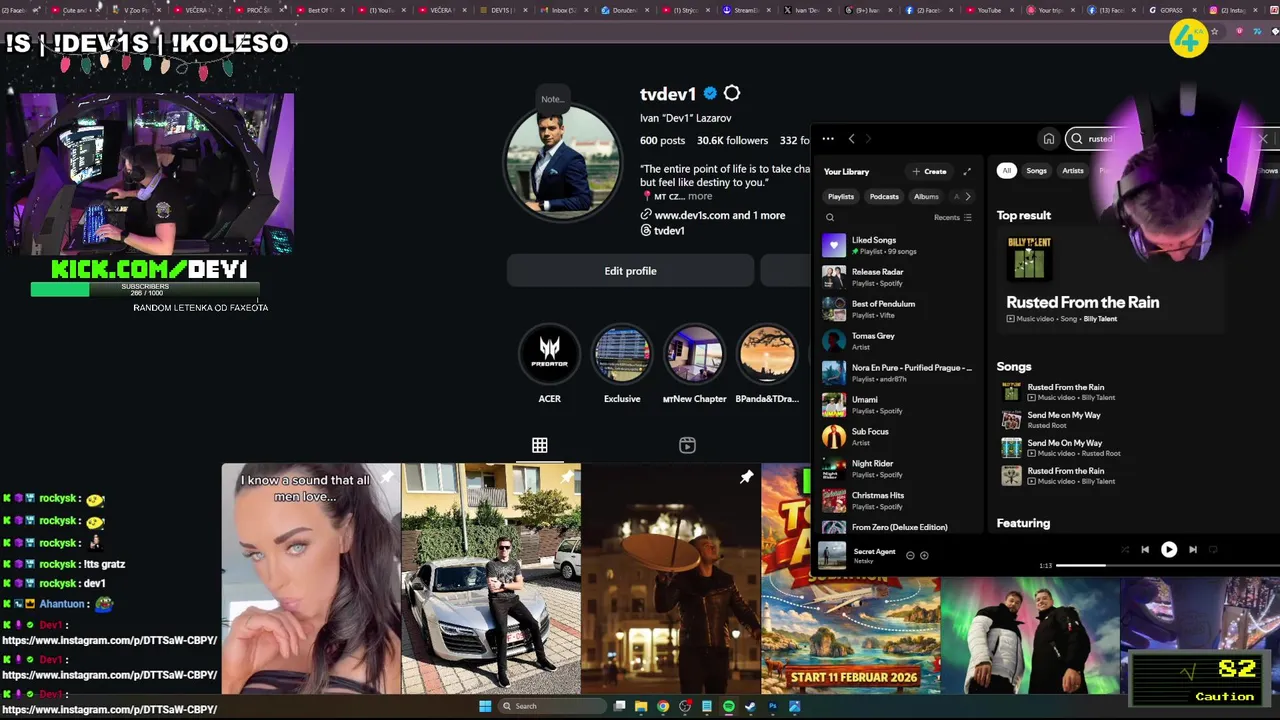Hide Secret Agent track from taste
Image resolution: width=1280 pixels, height=720 pixels.
pyautogui.click(x=910, y=555)
